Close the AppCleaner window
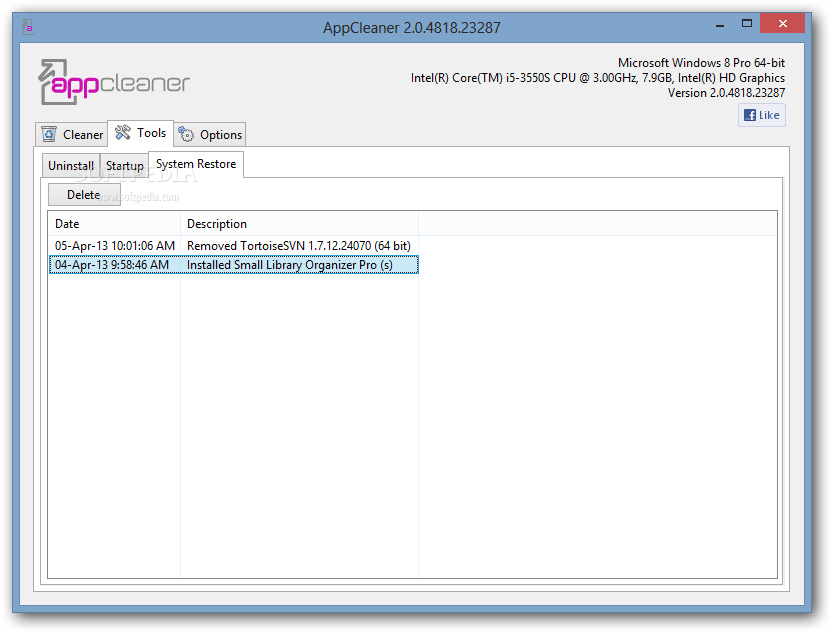Viewport: 832px width, 633px height. 782,23
